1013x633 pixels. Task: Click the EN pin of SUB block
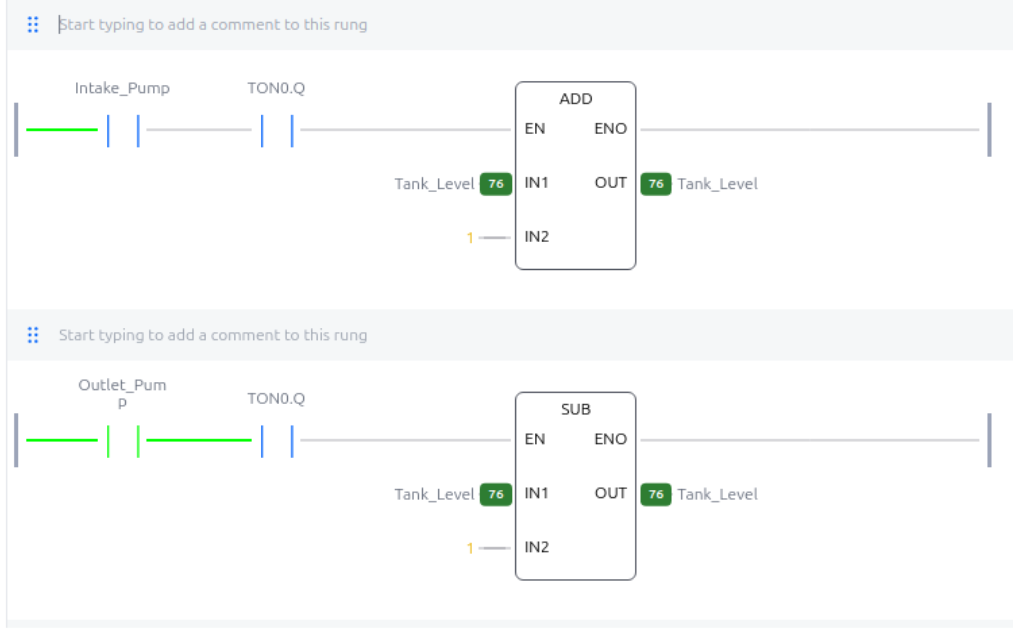click(x=535, y=439)
